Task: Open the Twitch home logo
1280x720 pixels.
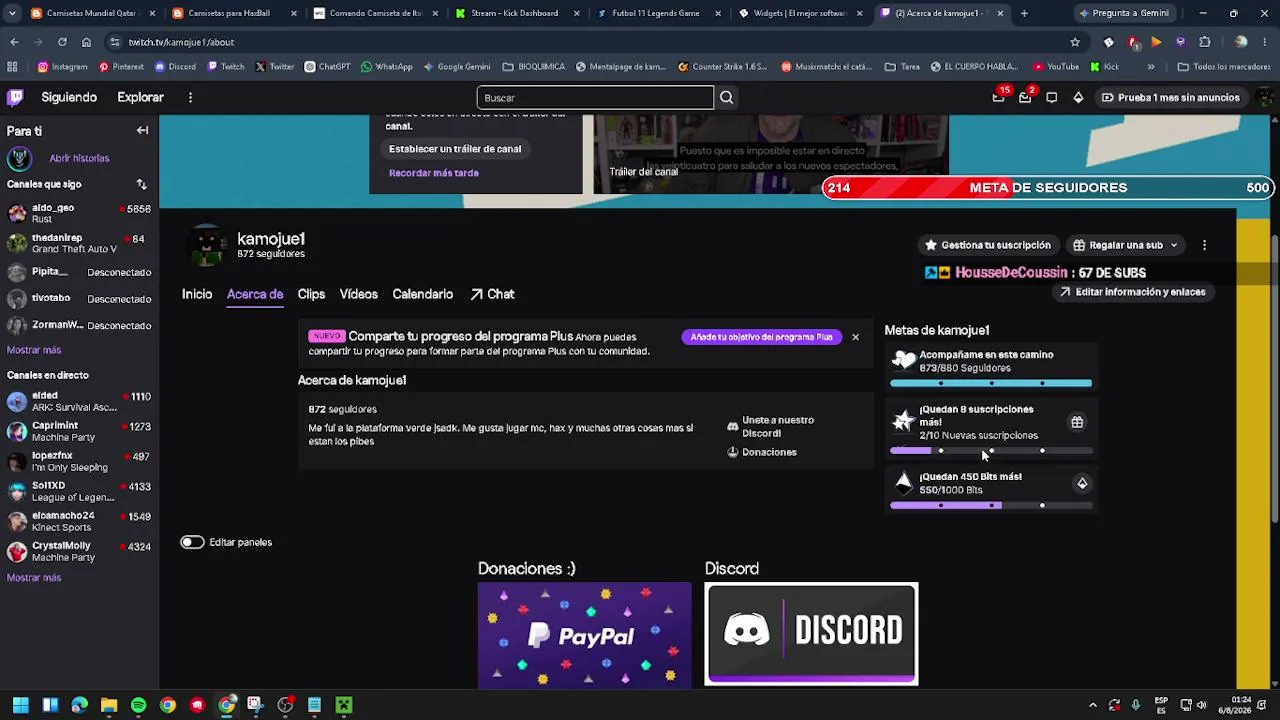Action: (x=15, y=97)
